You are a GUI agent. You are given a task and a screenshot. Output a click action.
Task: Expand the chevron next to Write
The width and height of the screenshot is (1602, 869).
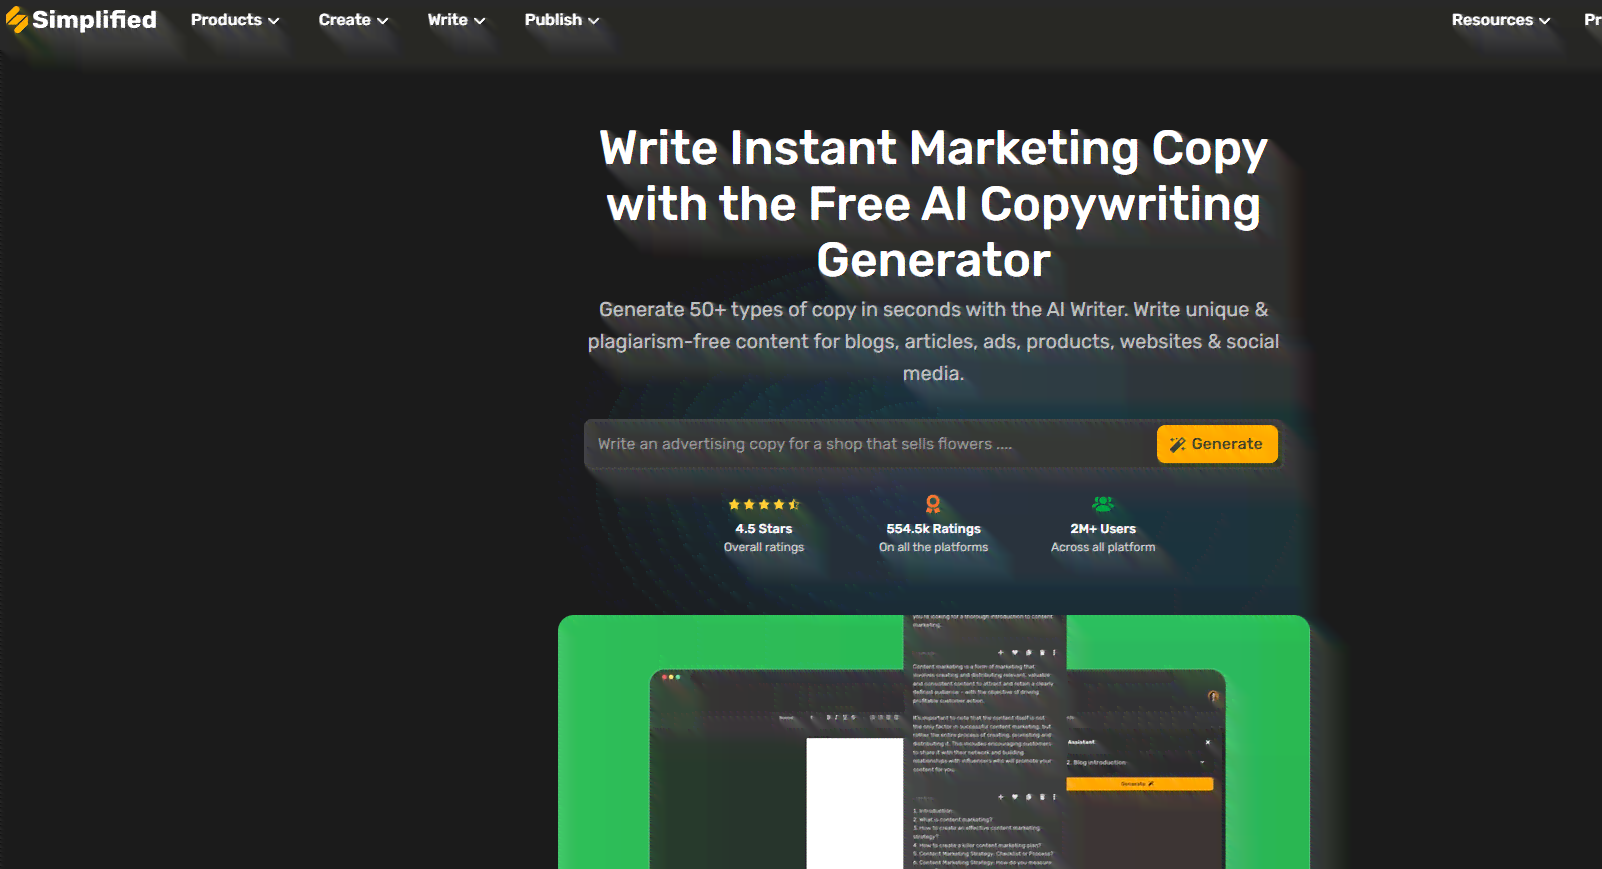click(479, 21)
